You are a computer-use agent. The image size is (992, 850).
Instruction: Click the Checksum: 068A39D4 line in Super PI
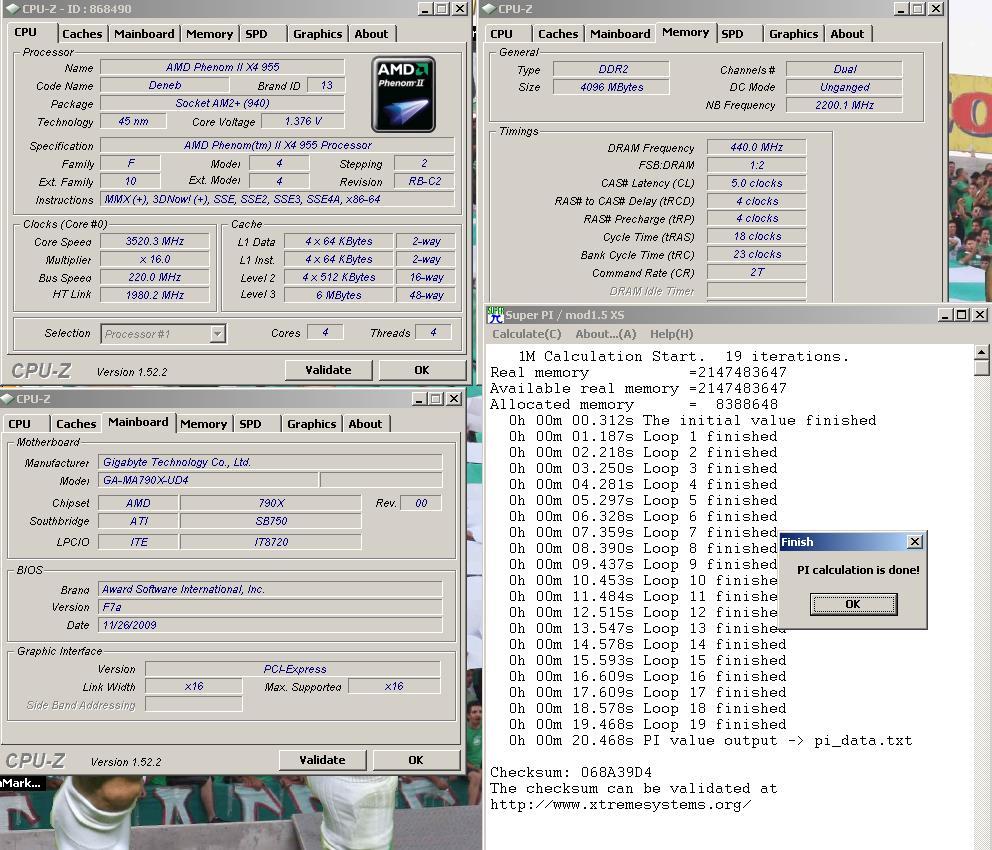click(x=571, y=772)
